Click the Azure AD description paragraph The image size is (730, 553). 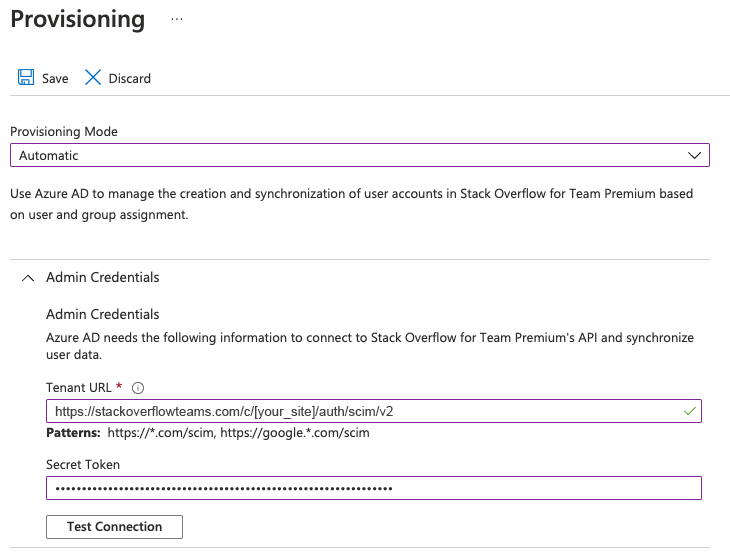[x=350, y=201]
